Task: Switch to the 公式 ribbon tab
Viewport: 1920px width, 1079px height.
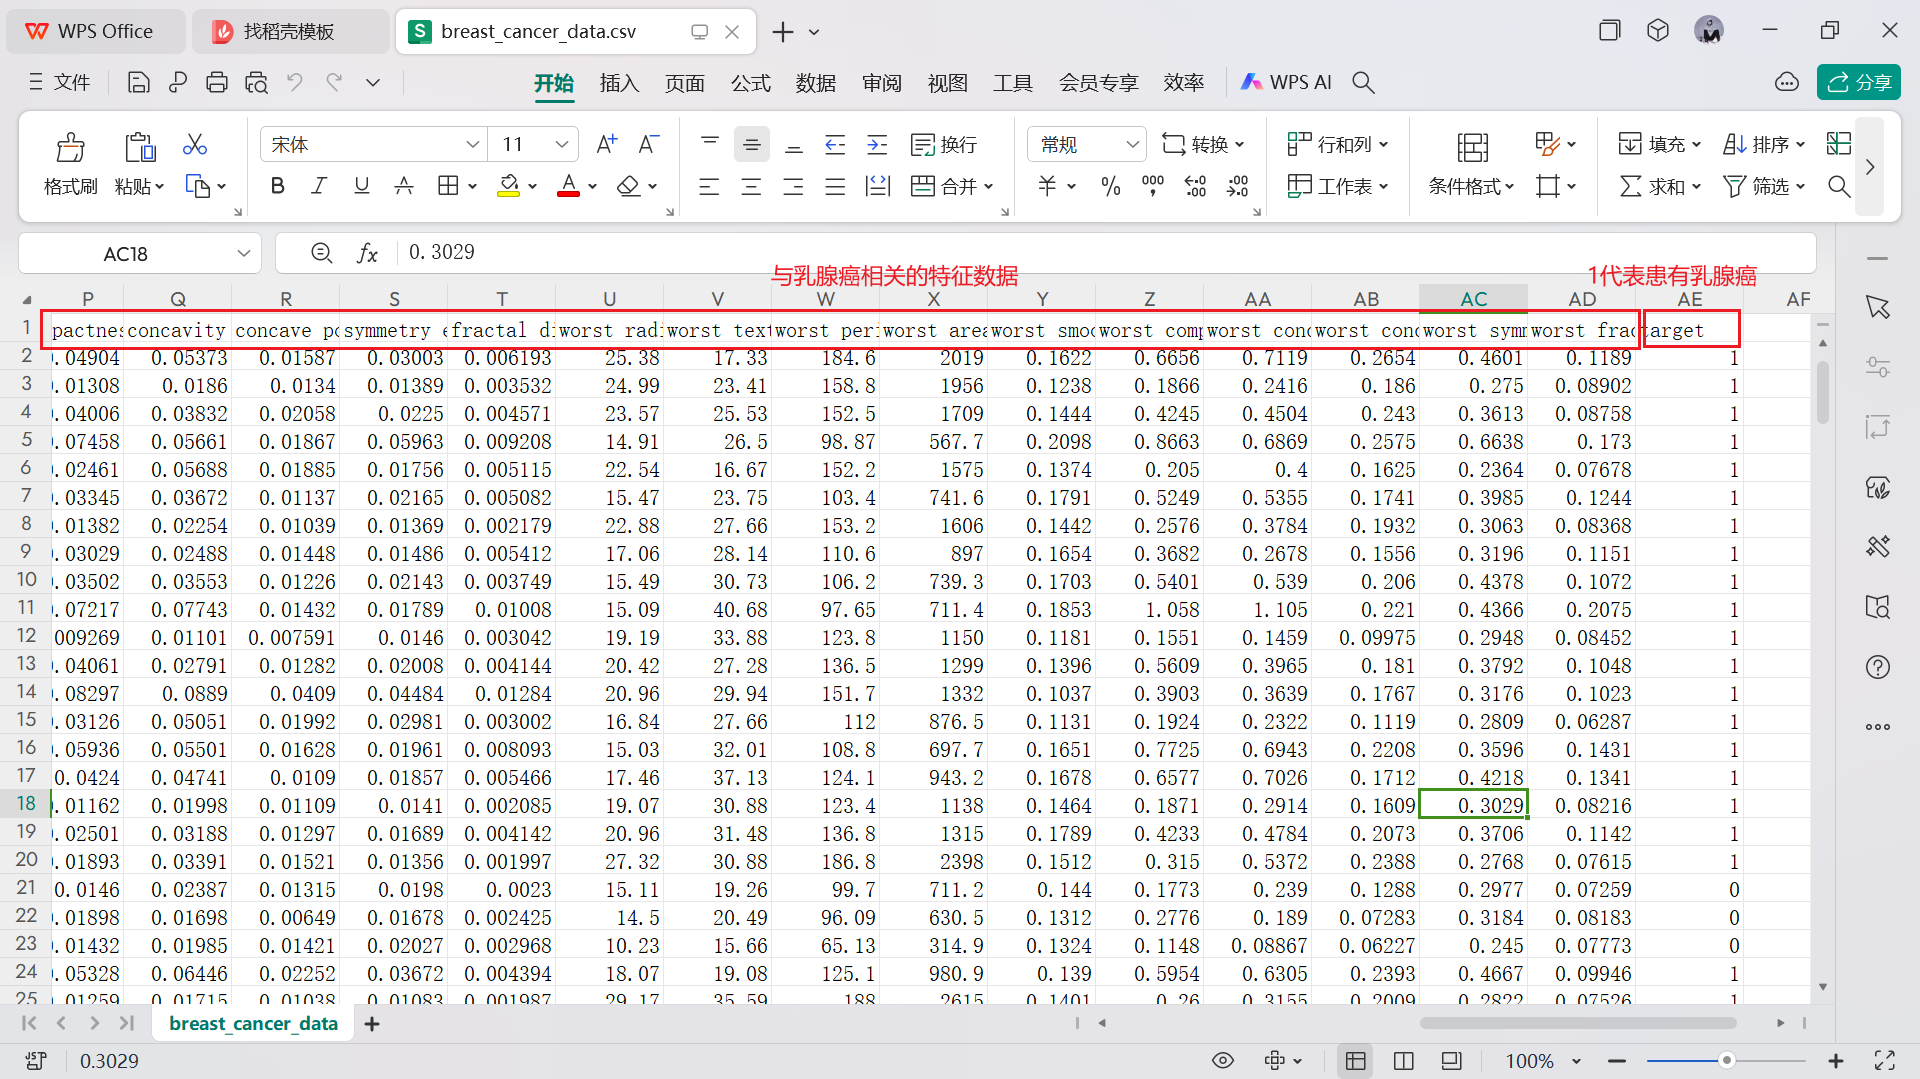Action: click(x=750, y=83)
